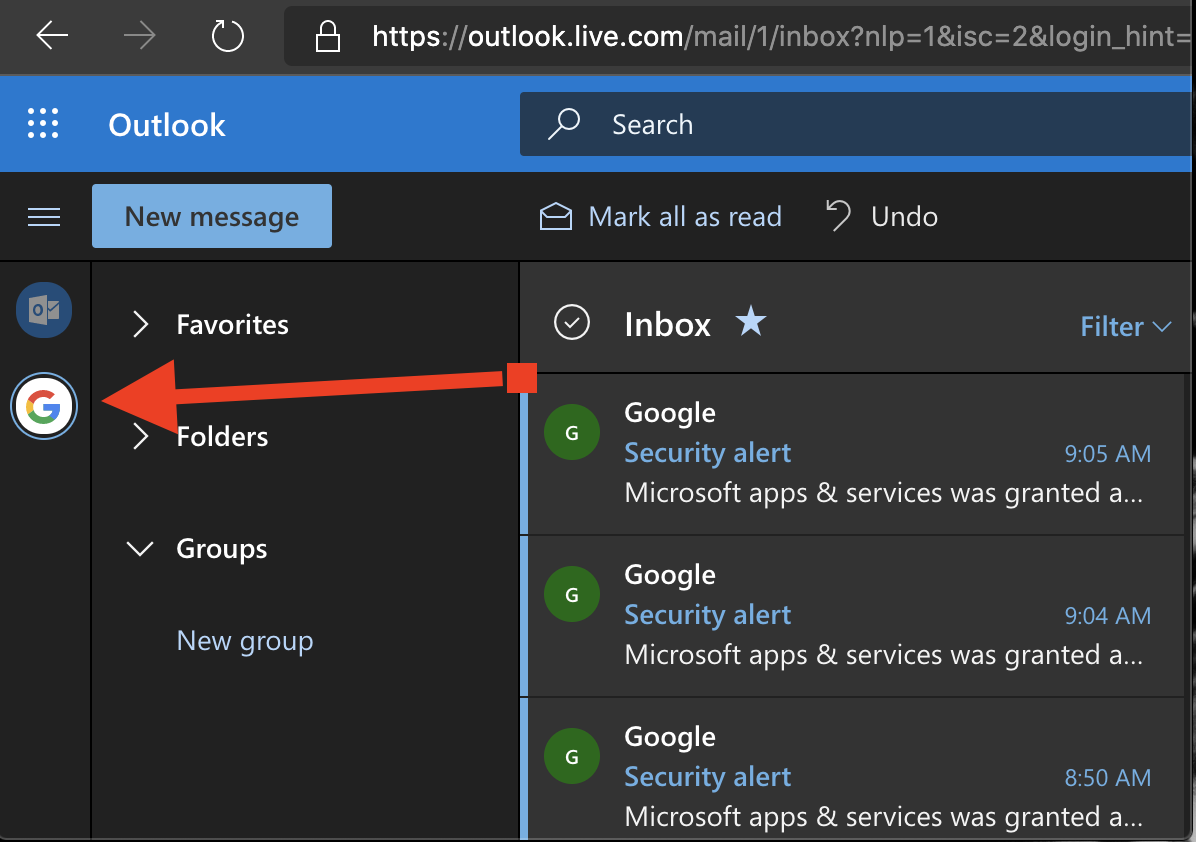Click inside the browser address bar
This screenshot has height=842, width=1196.
point(700,36)
